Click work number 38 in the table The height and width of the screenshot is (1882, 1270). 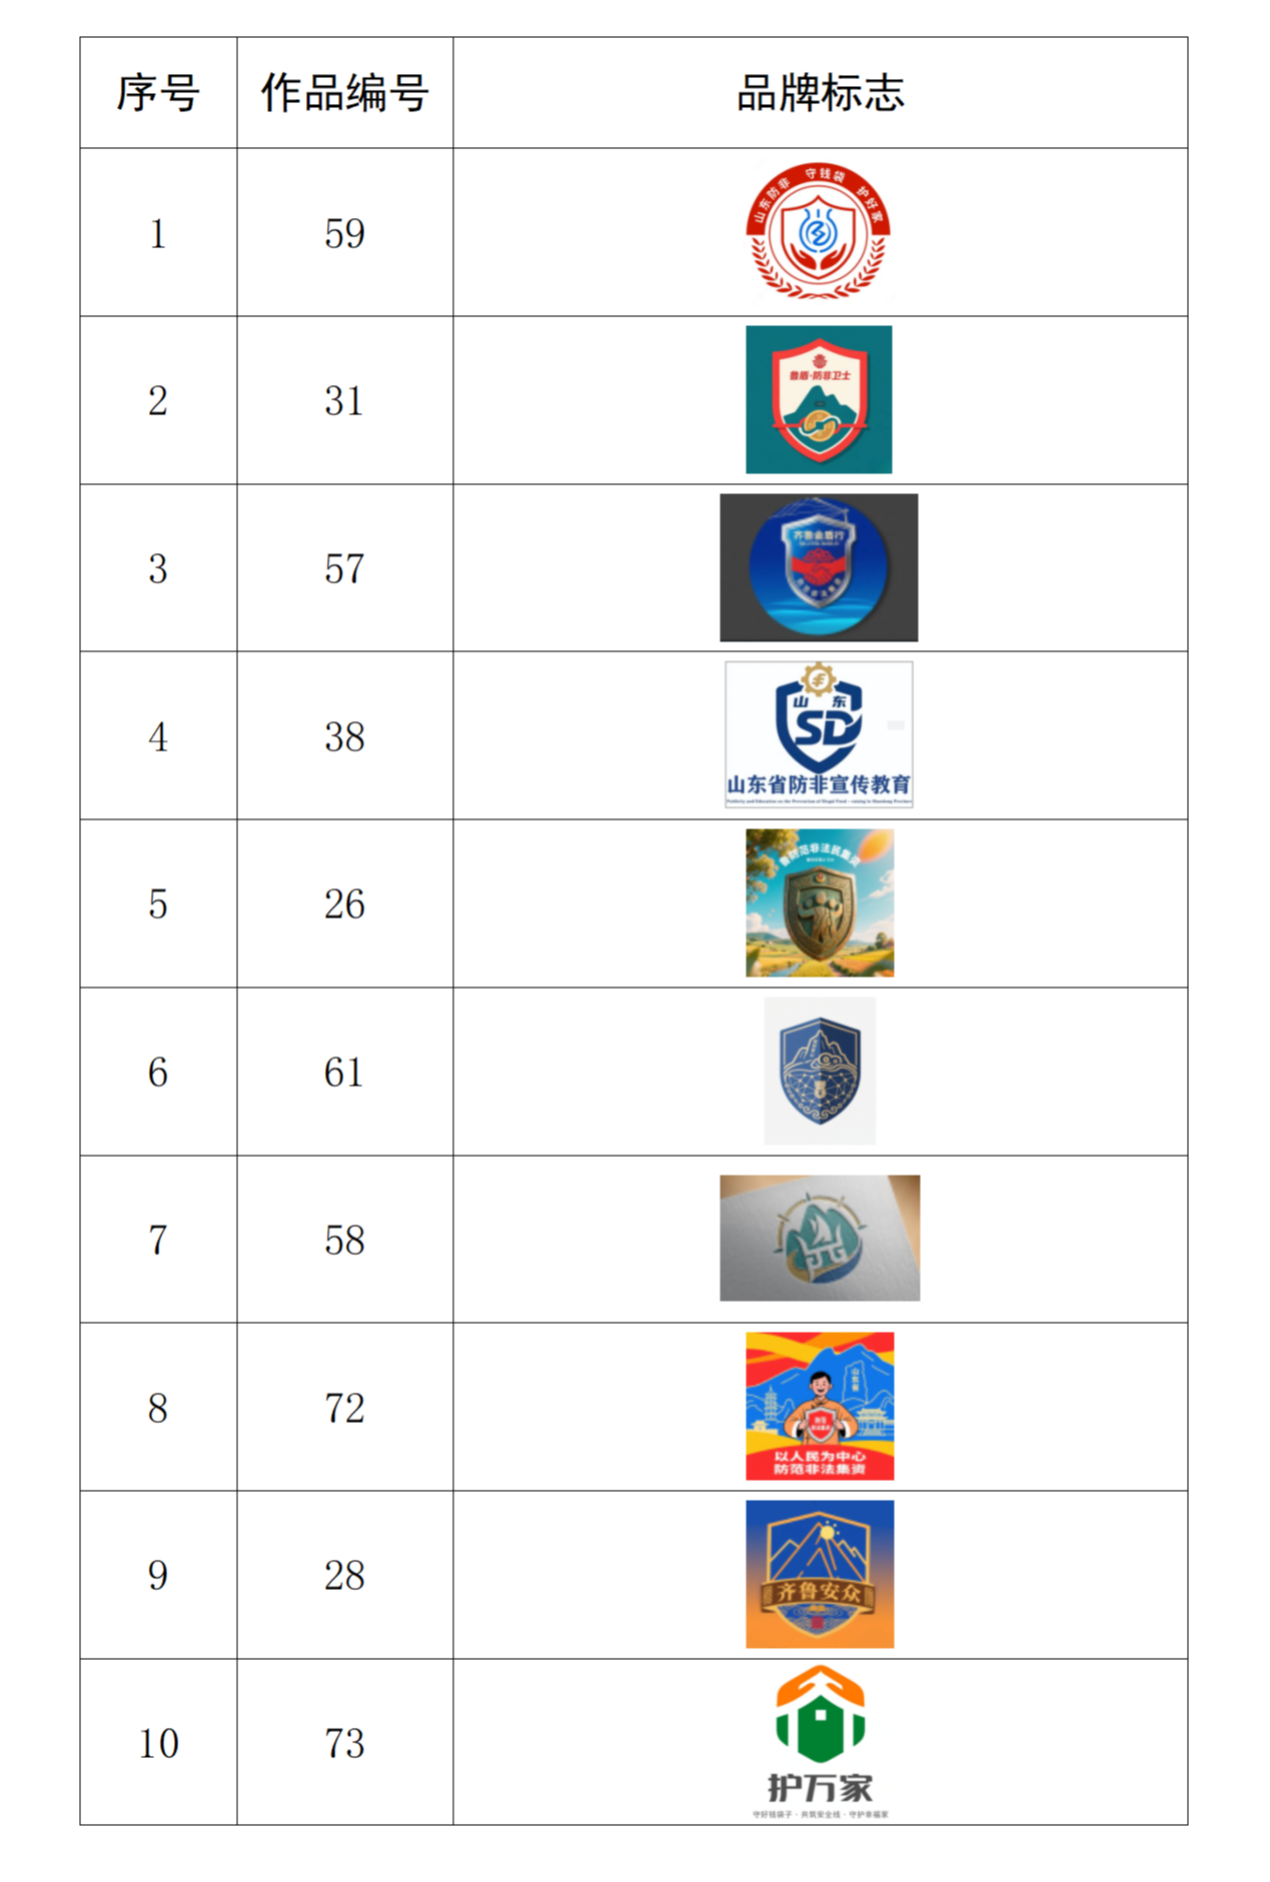[344, 737]
